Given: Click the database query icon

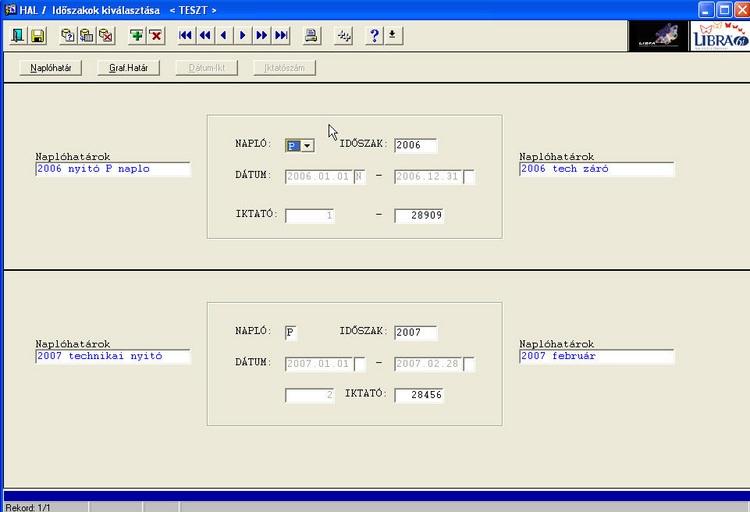Looking at the screenshot, I should (x=68, y=35).
